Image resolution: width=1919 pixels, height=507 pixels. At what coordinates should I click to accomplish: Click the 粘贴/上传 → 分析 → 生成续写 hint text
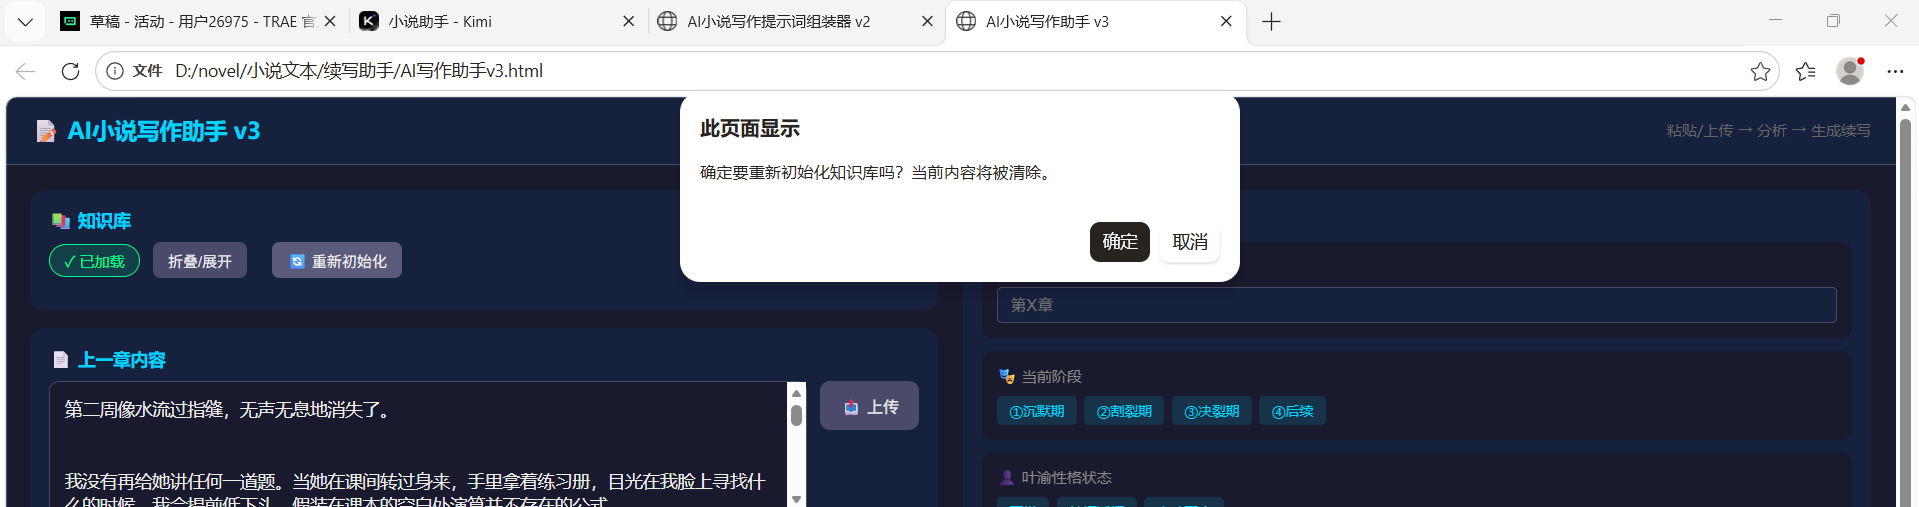tap(1768, 131)
